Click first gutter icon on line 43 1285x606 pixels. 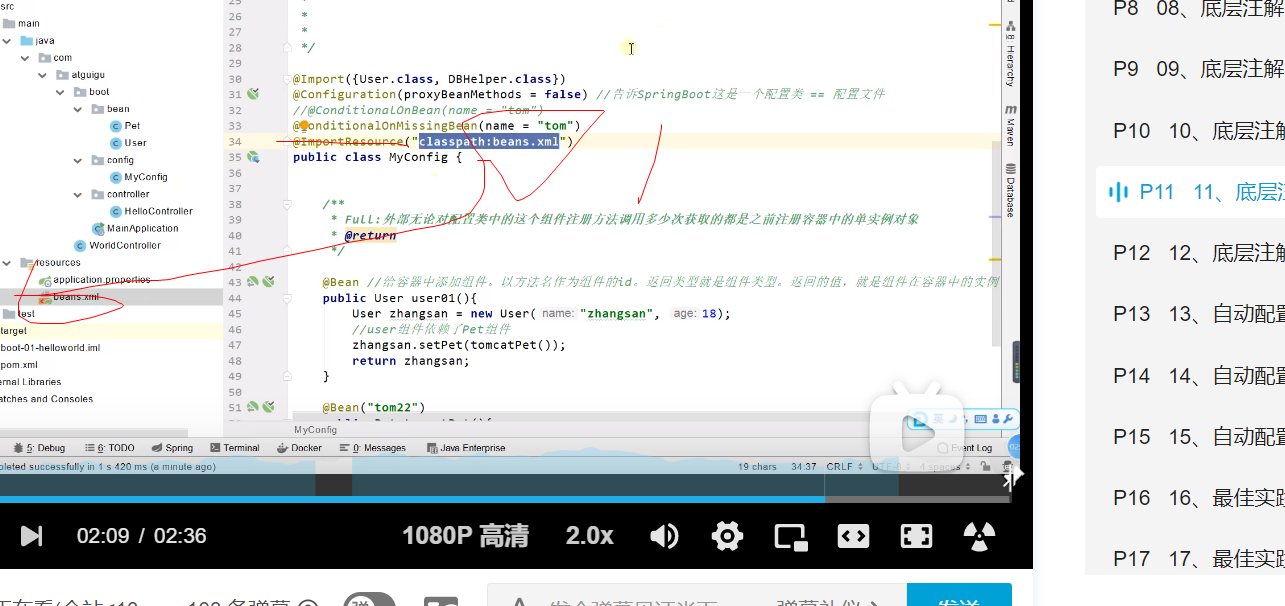(x=254, y=282)
